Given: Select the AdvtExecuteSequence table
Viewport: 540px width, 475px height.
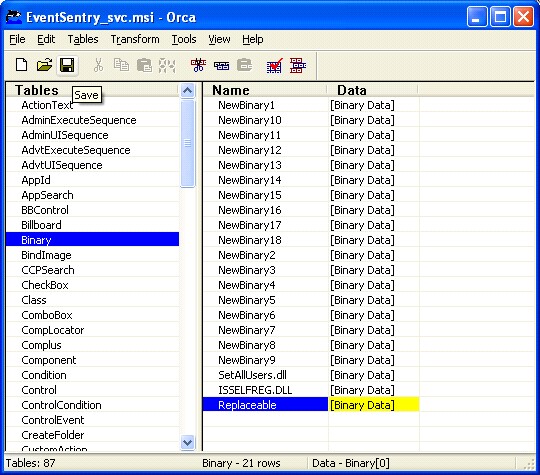Looking at the screenshot, I should tap(76, 150).
